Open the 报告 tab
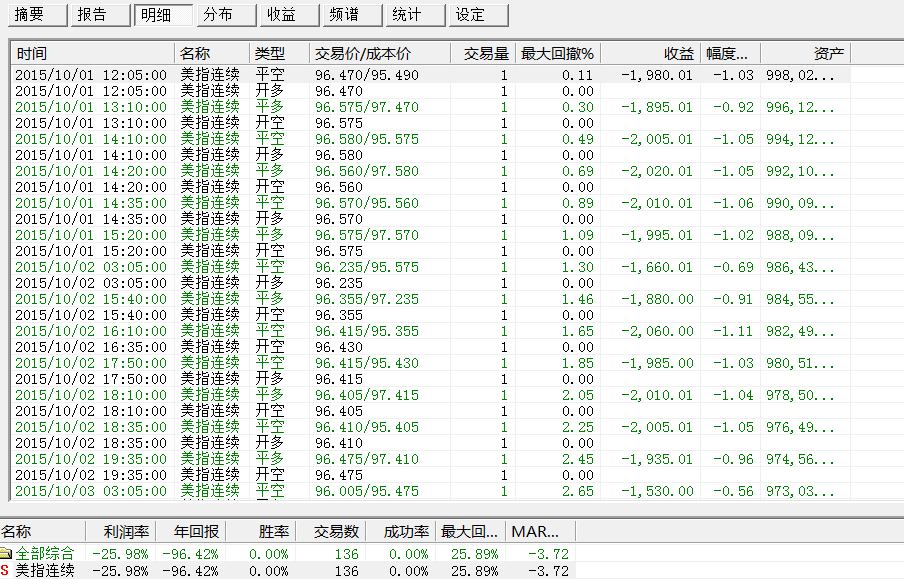Viewport: 904px width, 579px height. pos(99,15)
